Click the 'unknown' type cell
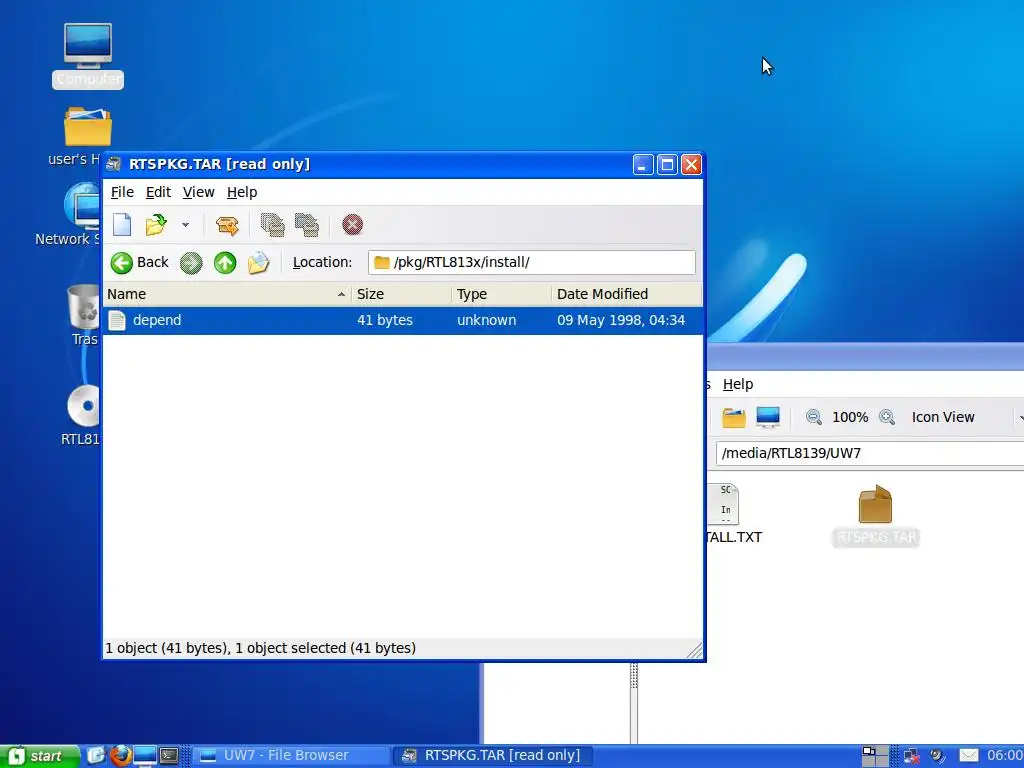This screenshot has width=1024, height=768. tap(487, 321)
